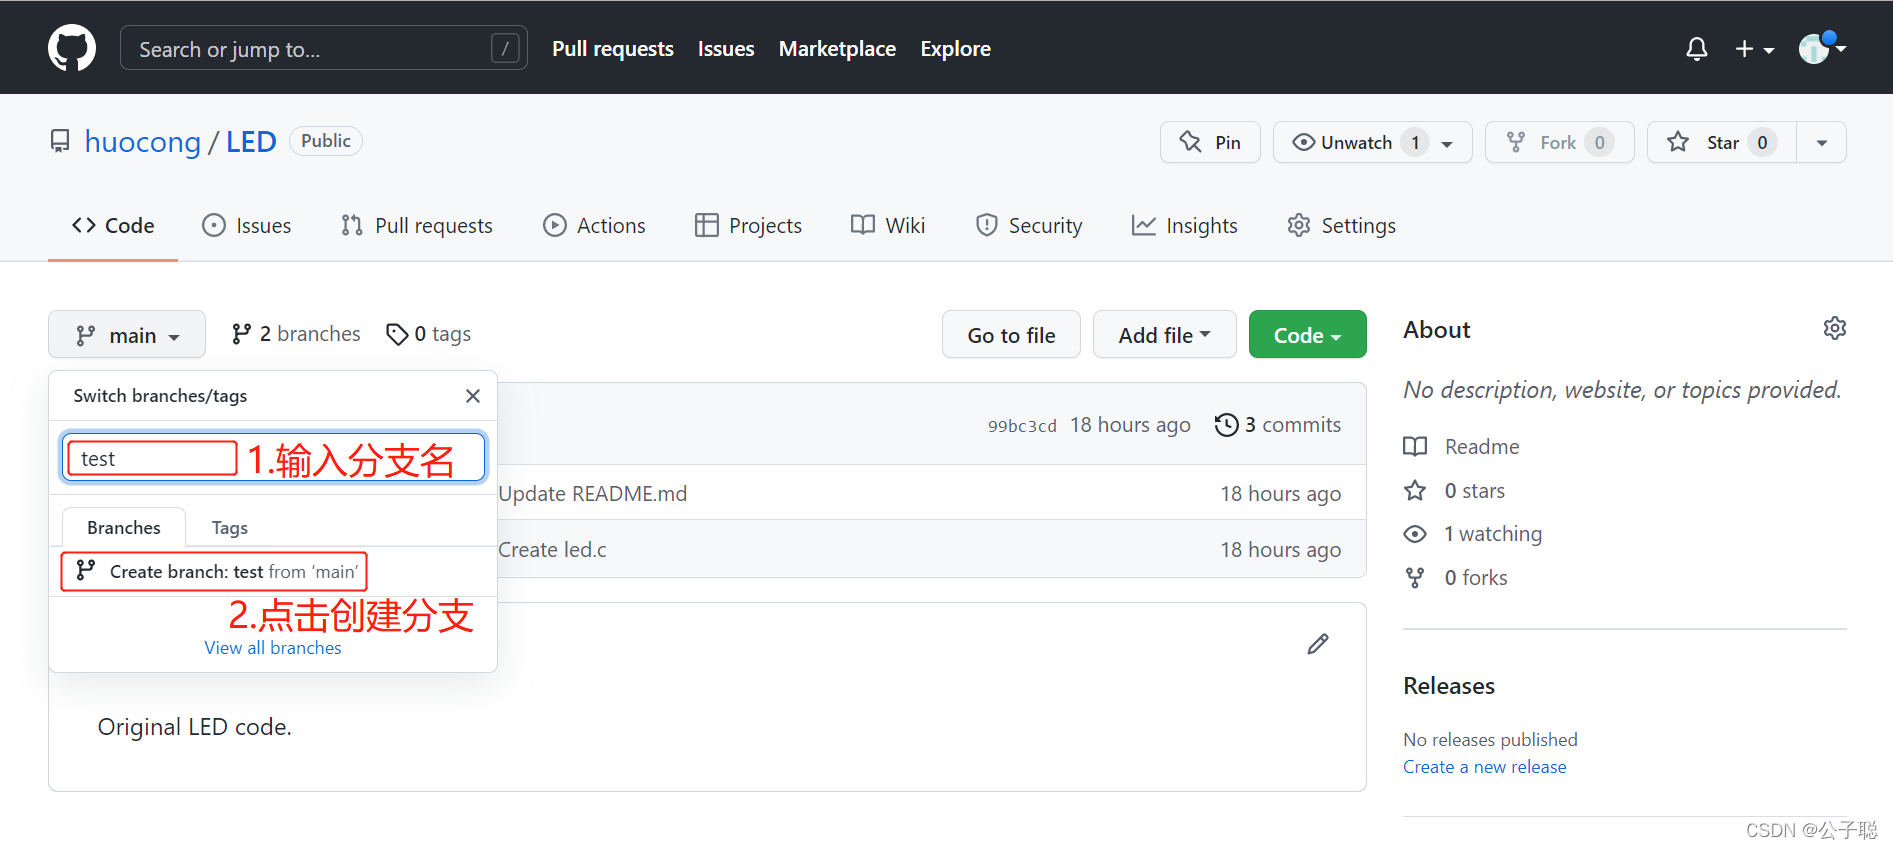View the 0 tags link

click(x=429, y=334)
